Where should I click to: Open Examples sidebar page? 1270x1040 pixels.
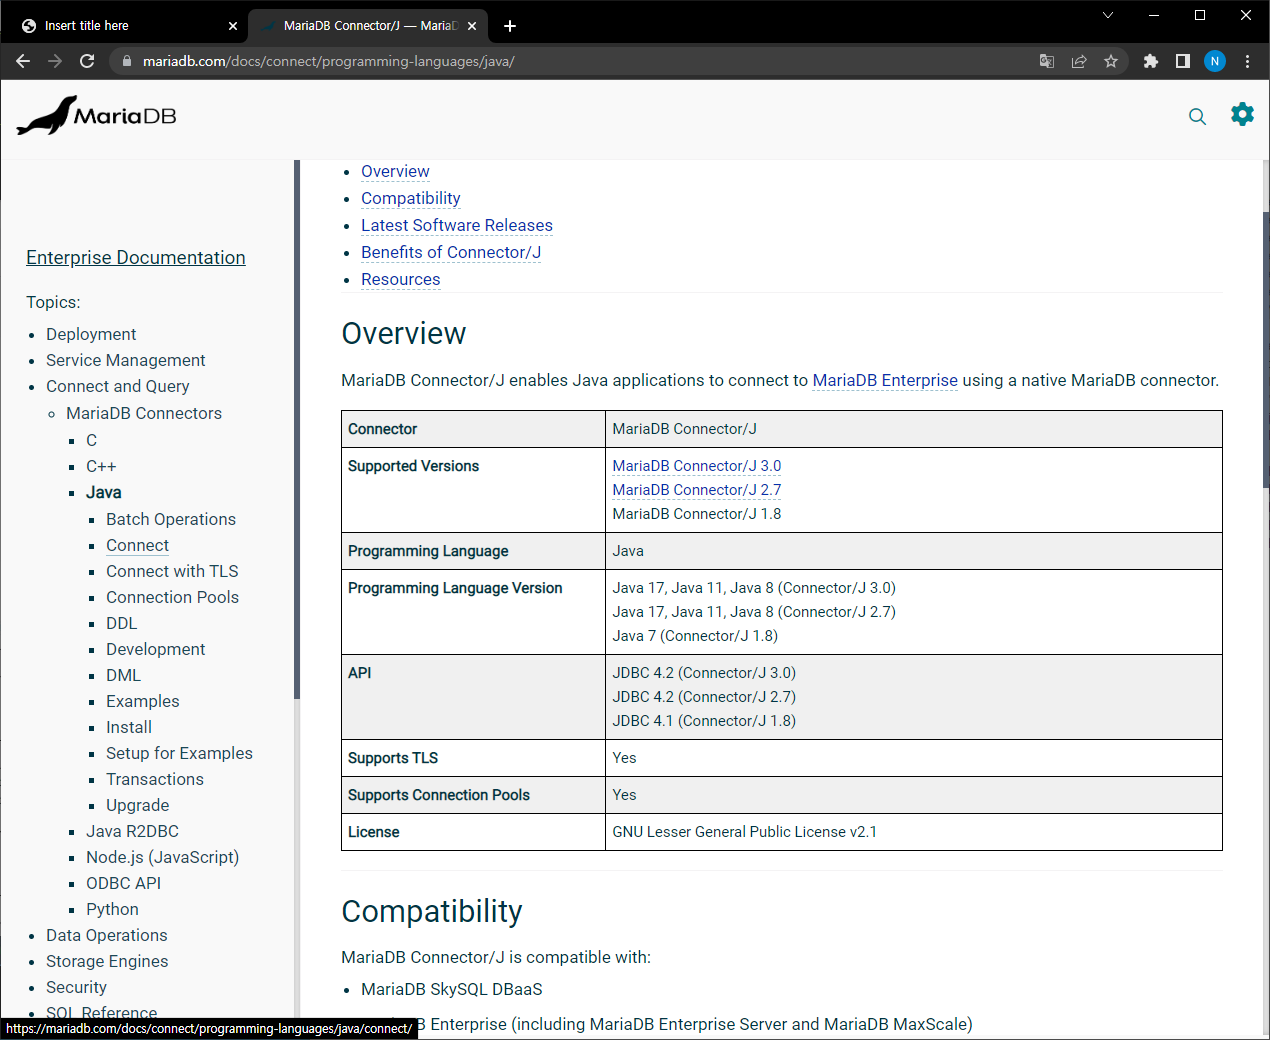[x=143, y=701]
